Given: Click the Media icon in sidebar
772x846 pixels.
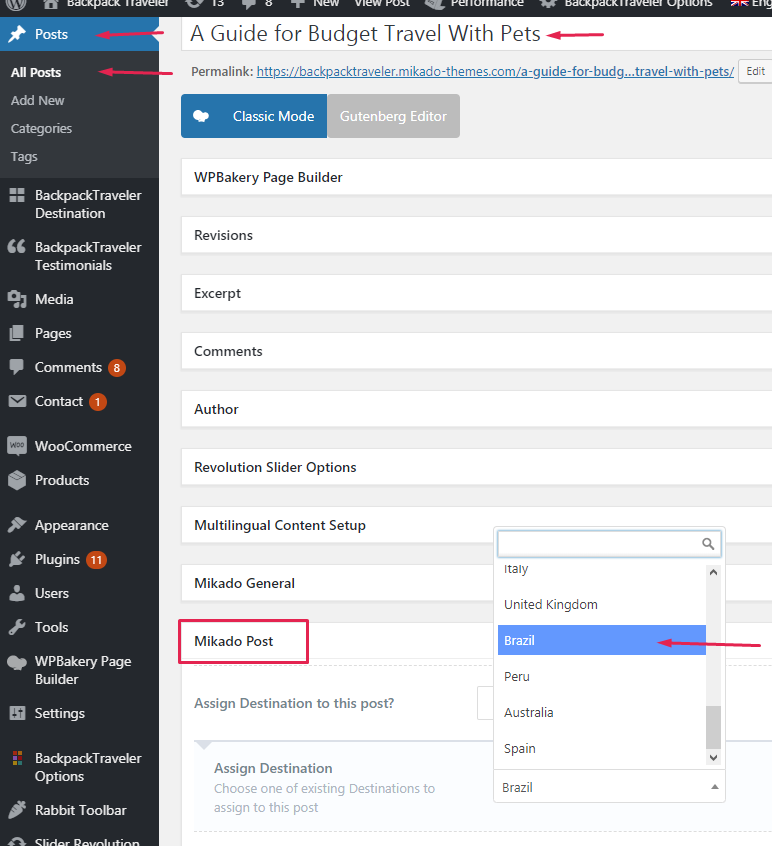Looking at the screenshot, I should pyautogui.click(x=17, y=299).
